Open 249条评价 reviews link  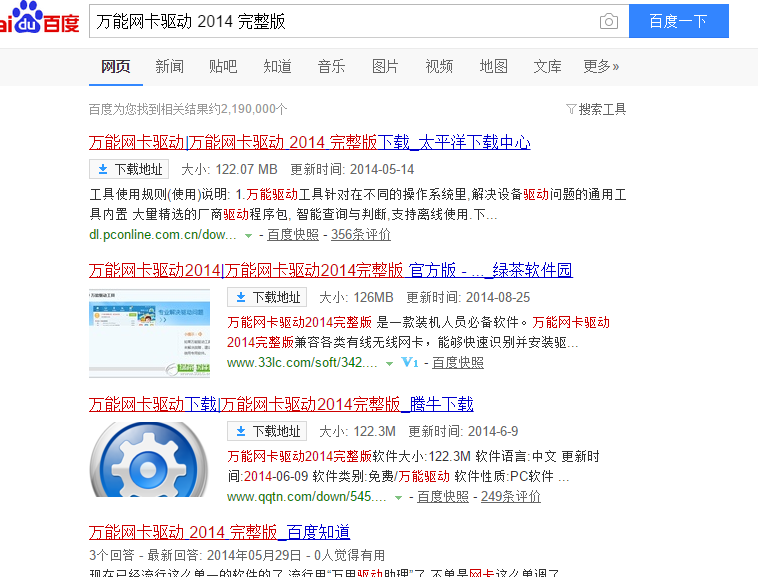pos(510,496)
